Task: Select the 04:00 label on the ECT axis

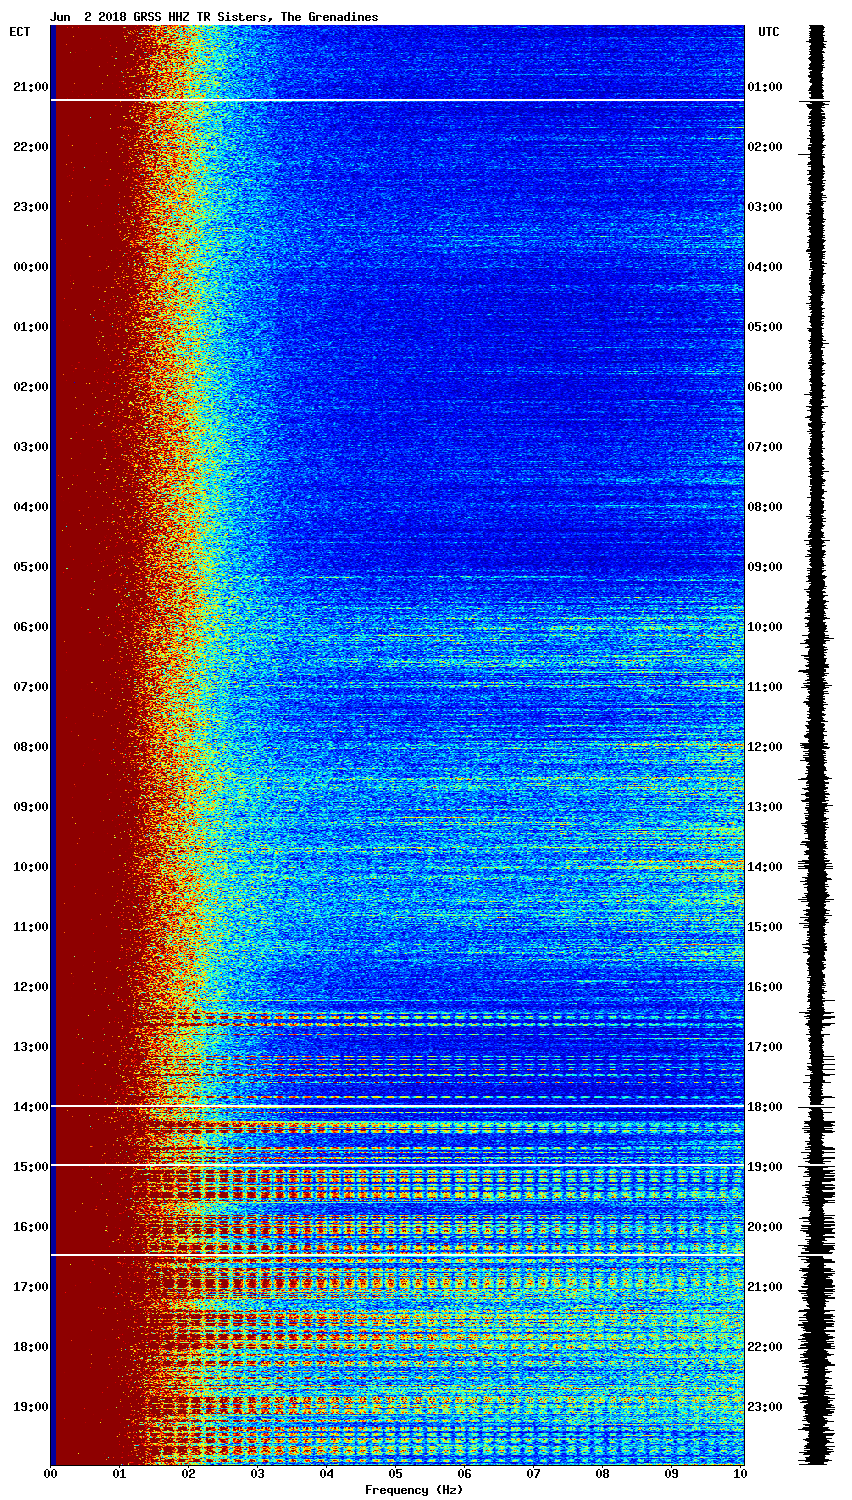Action: tap(31, 507)
